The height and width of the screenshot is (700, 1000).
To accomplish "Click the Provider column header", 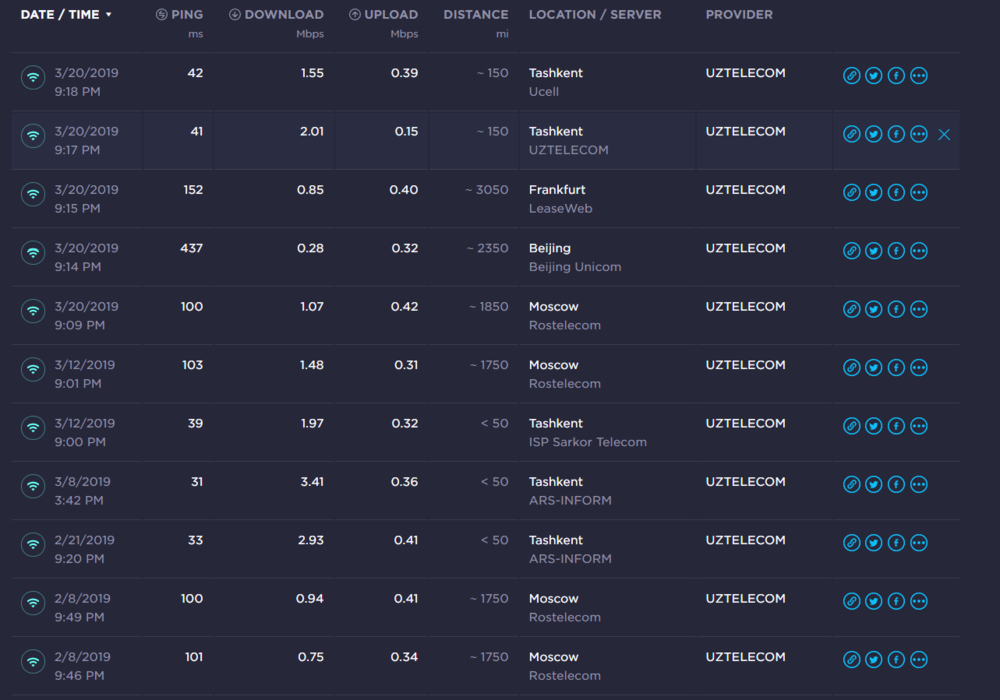I will [x=738, y=15].
